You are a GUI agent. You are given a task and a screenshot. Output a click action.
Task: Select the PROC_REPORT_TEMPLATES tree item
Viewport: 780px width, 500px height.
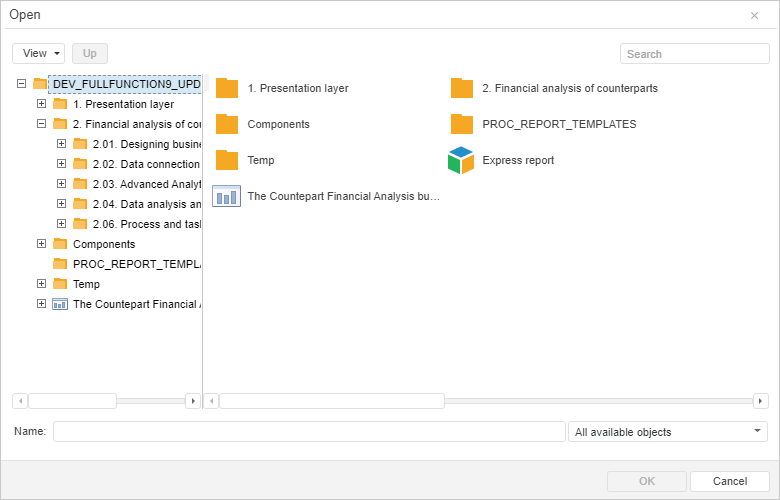point(136,264)
